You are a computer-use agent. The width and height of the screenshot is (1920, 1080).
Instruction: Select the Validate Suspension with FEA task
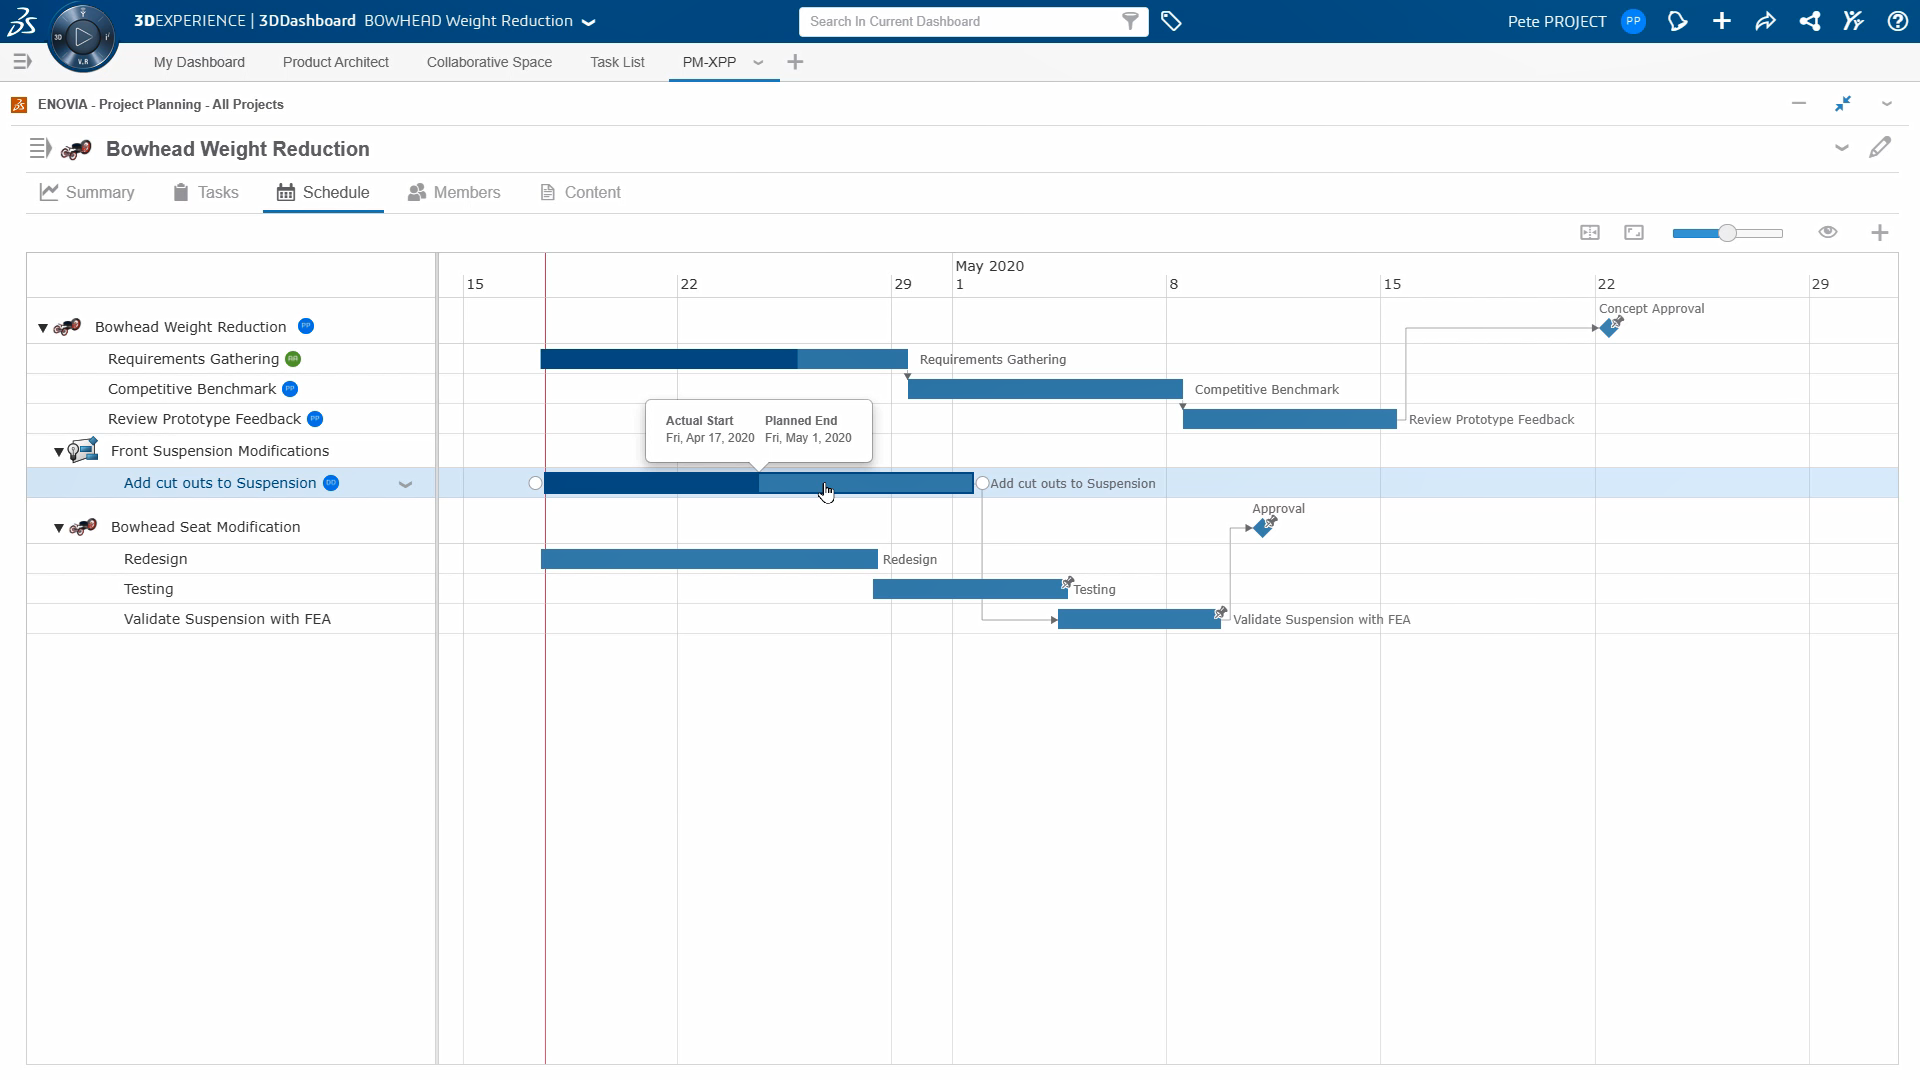pos(227,619)
